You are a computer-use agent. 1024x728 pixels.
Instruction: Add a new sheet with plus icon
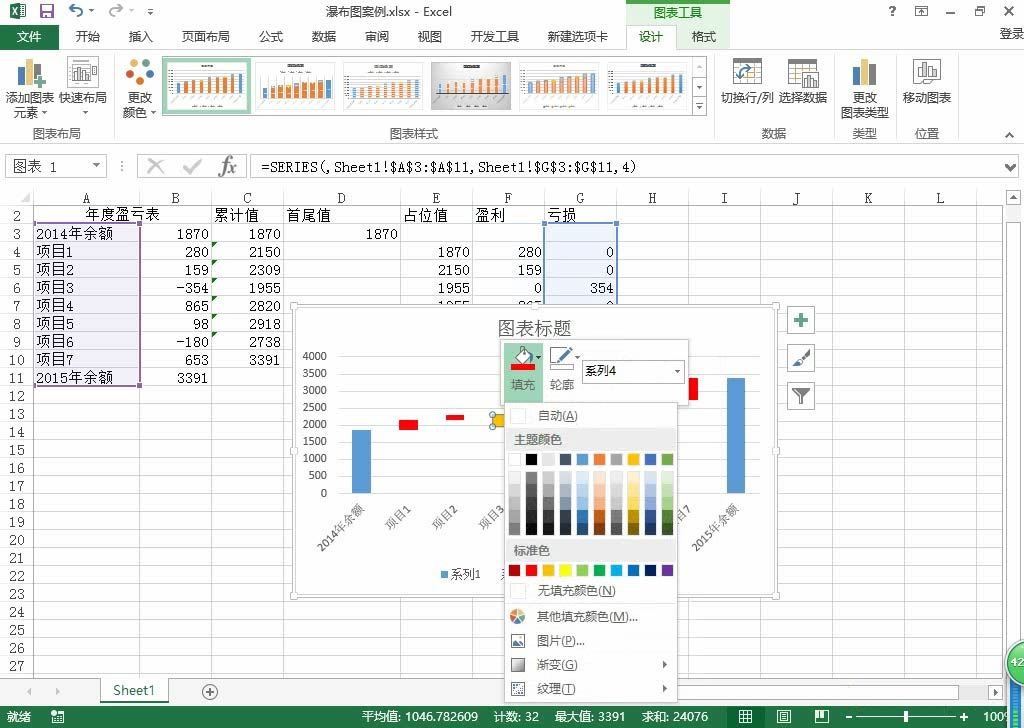coord(210,692)
